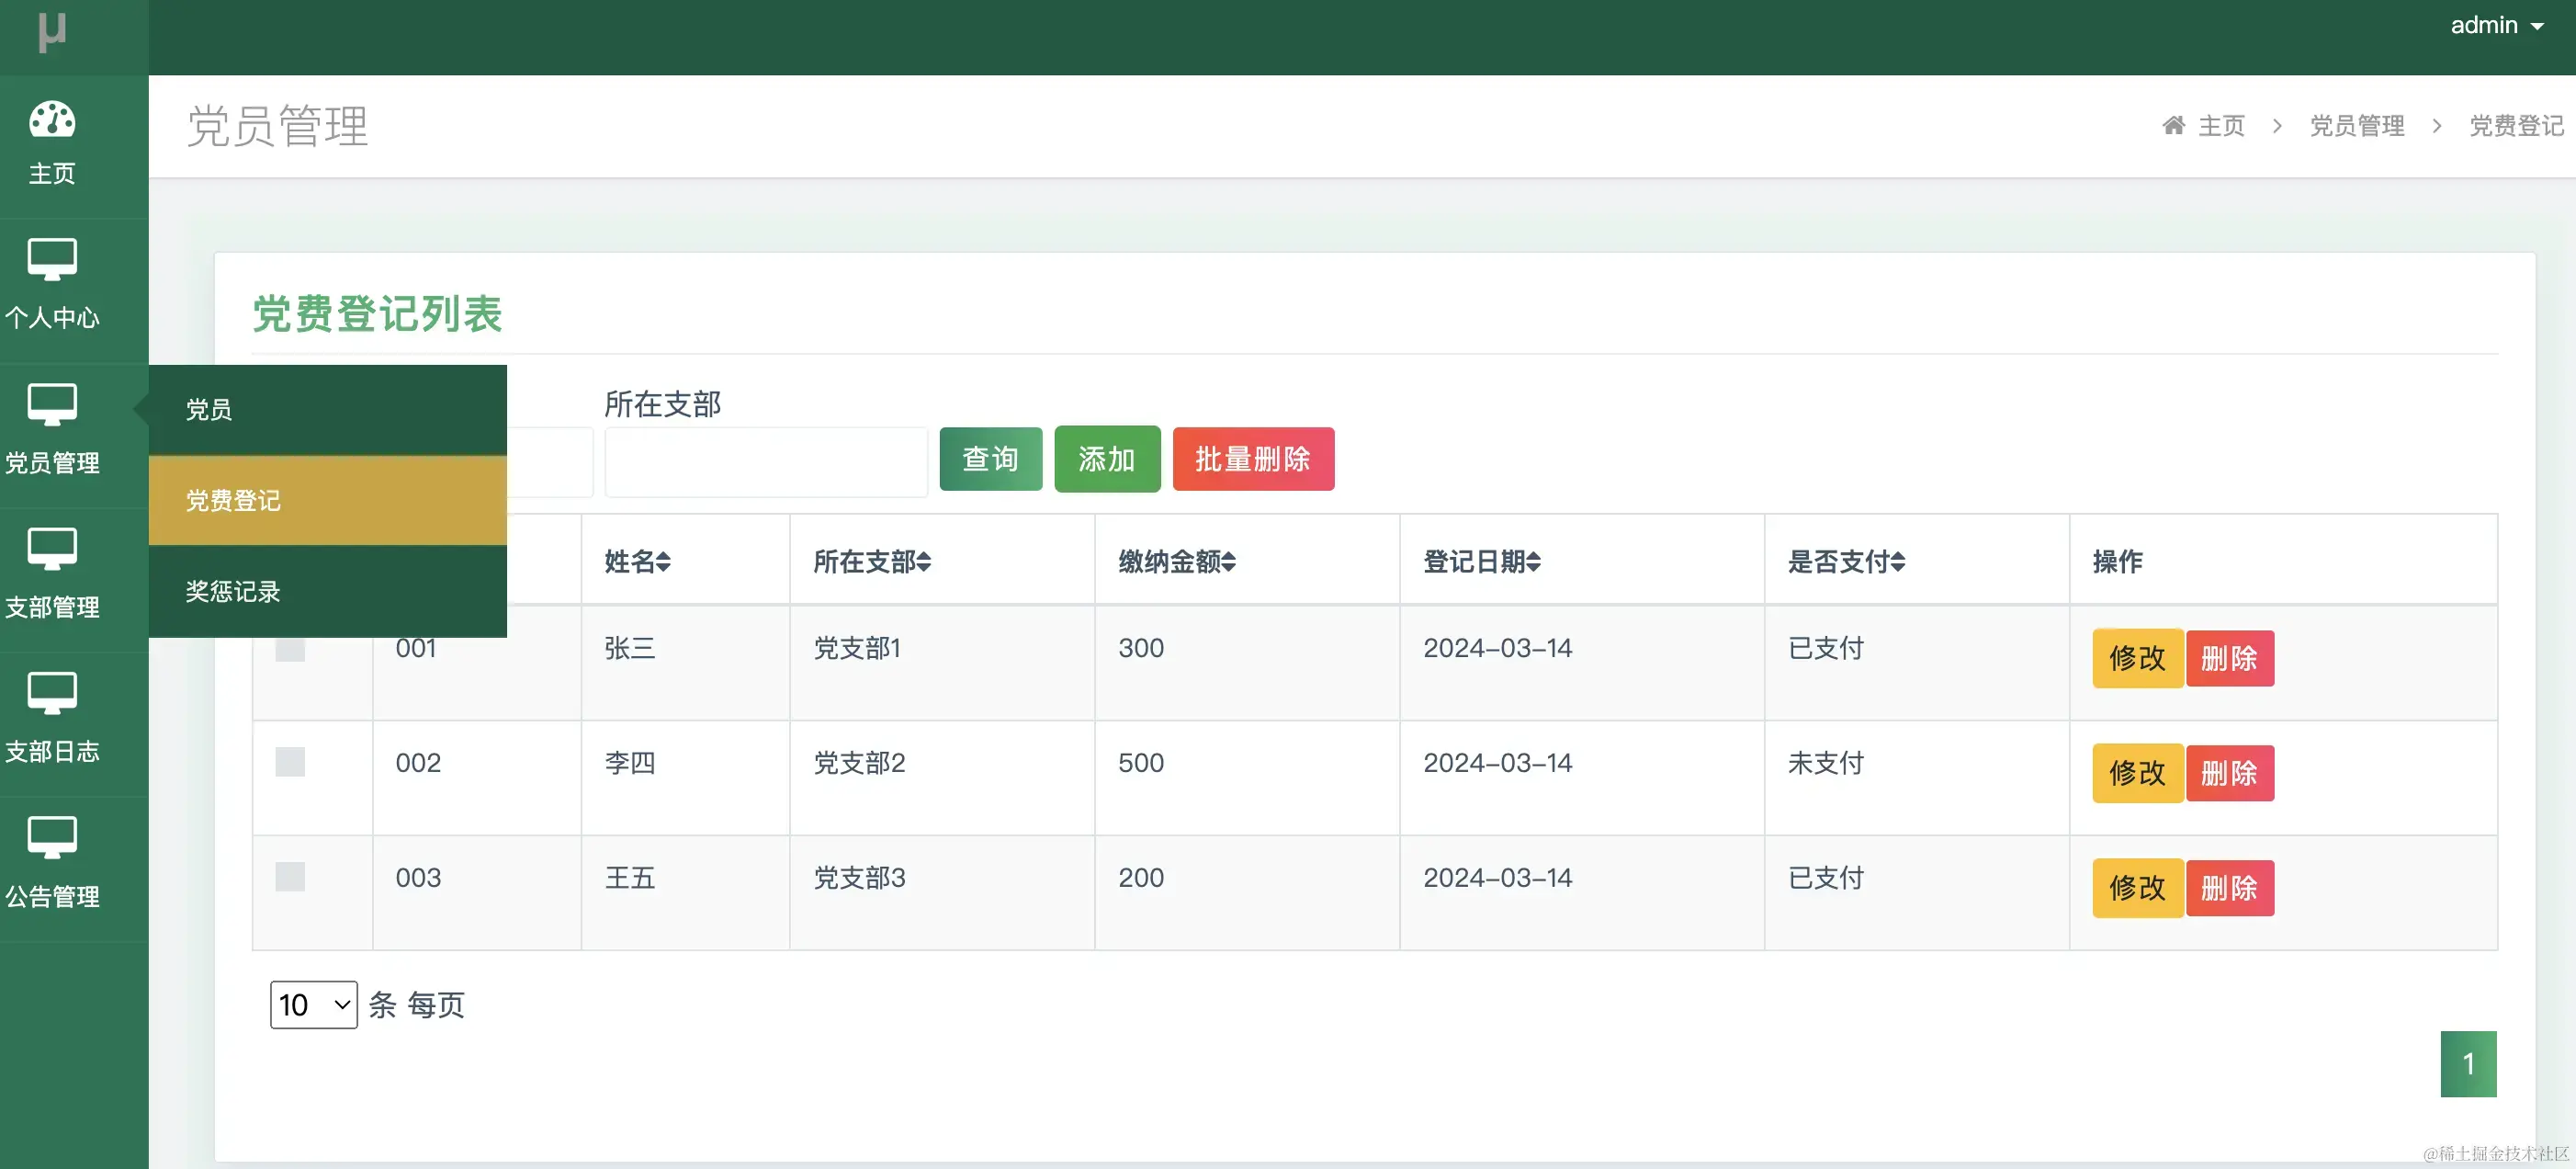The height and width of the screenshot is (1169, 2576).
Task: Click the logo icon at top-left
Action: point(52,32)
